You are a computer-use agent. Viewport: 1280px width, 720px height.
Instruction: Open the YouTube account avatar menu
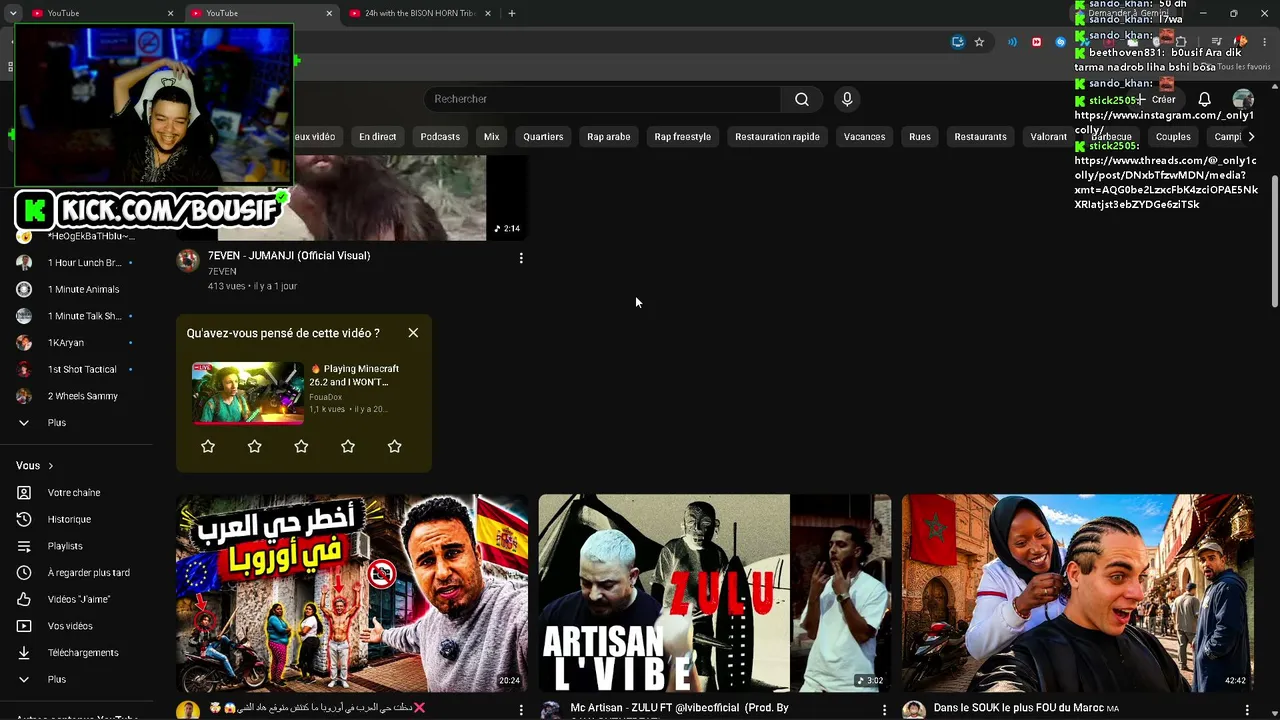[1243, 99]
